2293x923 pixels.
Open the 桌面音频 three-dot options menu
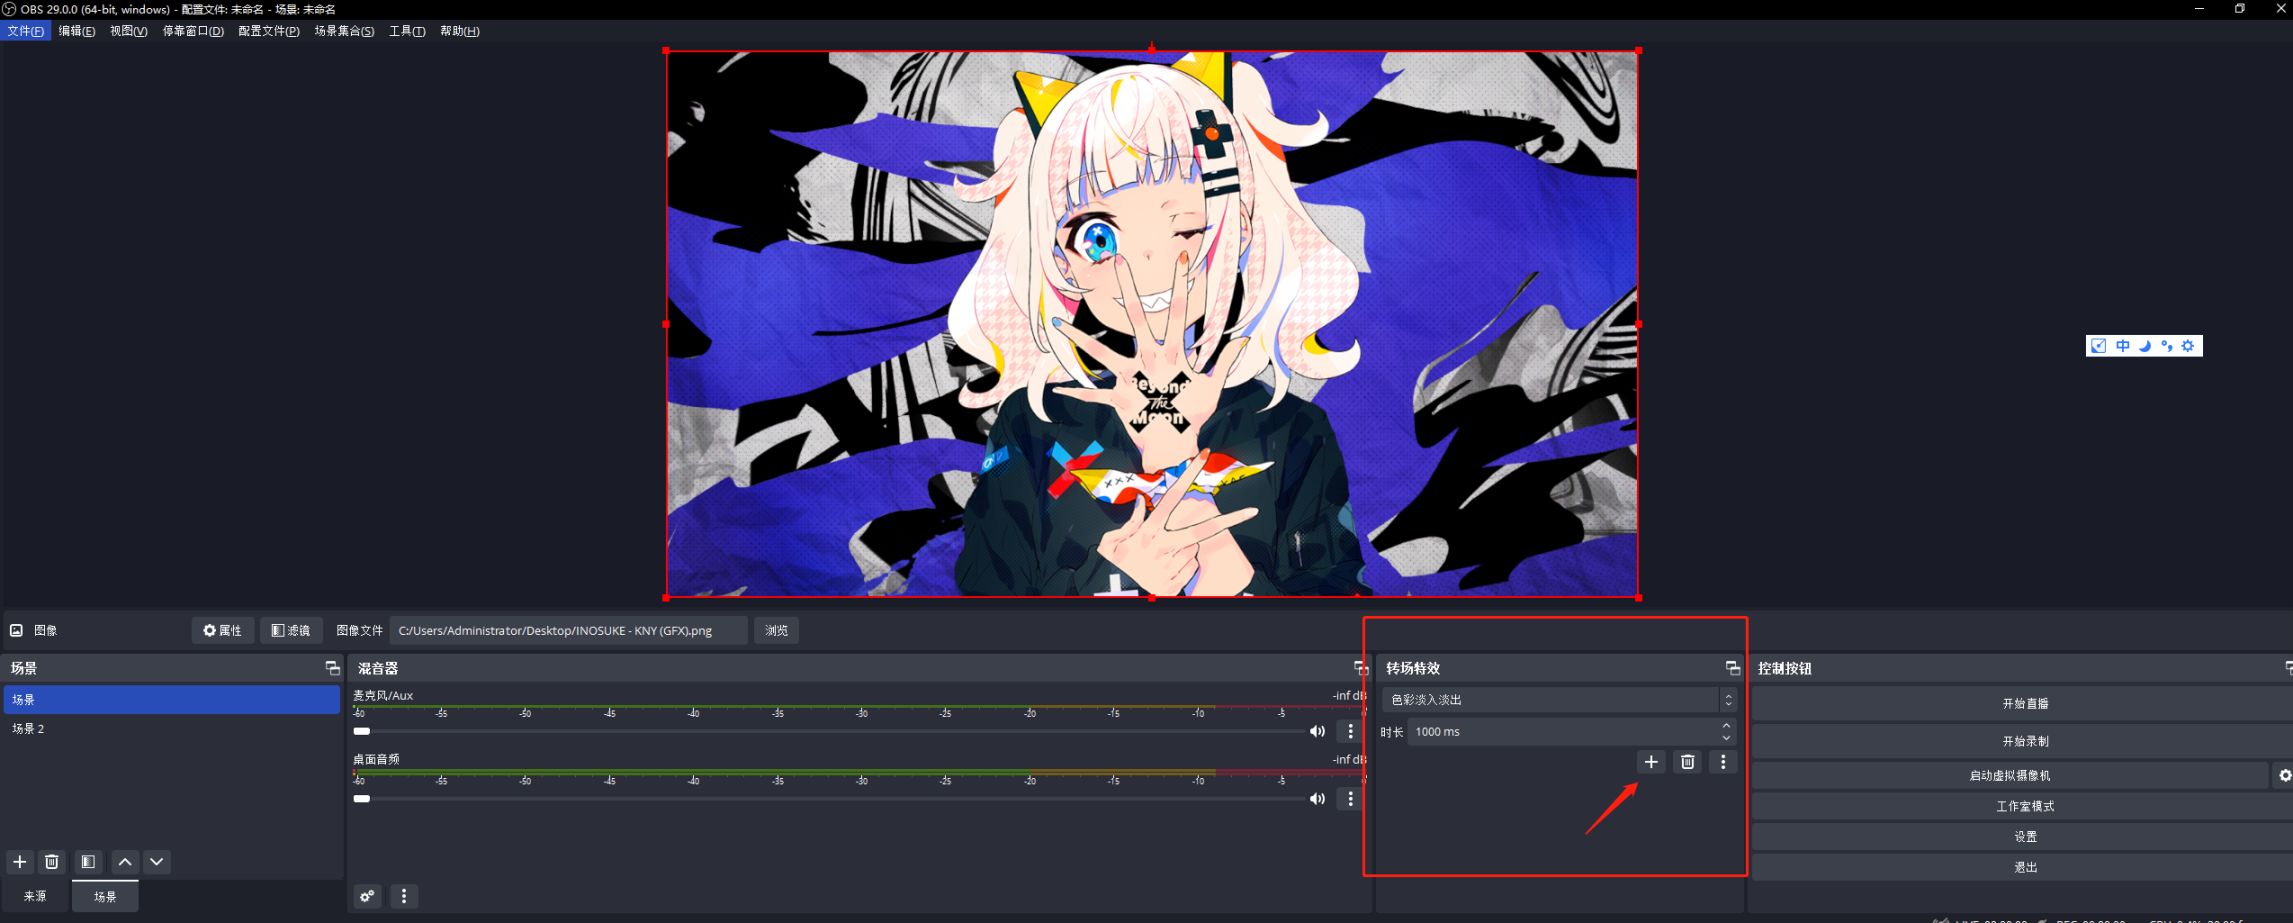pos(1350,798)
